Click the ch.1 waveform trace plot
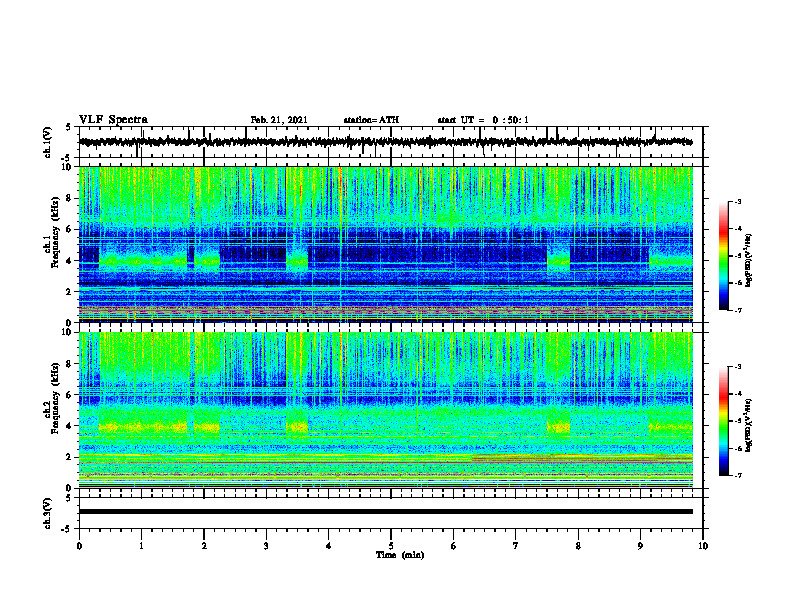792x612 pixels. point(385,142)
